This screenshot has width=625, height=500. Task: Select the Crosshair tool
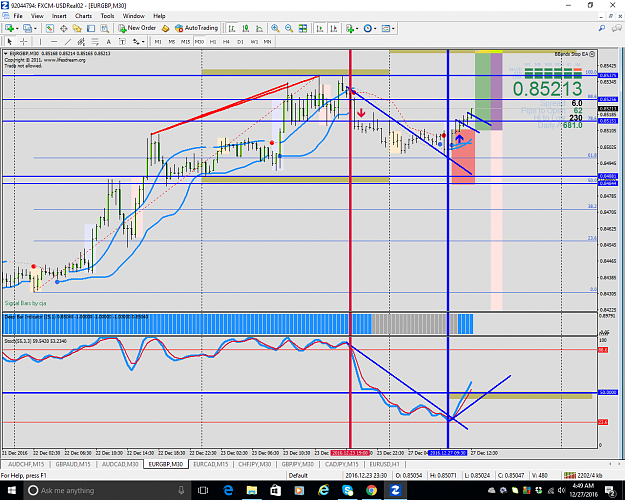point(24,41)
